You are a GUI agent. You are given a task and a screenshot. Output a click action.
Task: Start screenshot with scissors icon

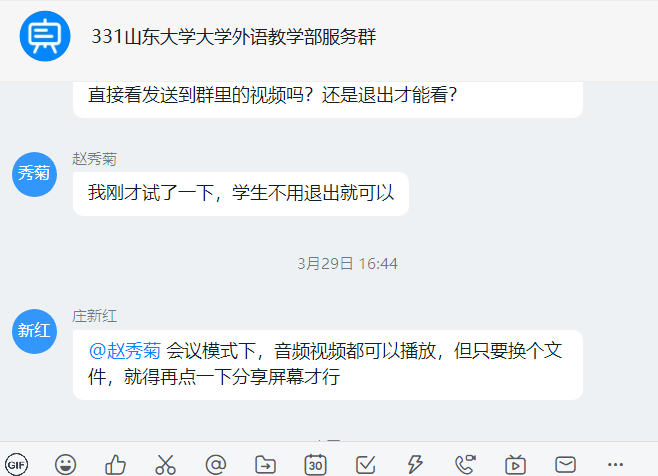click(165, 465)
